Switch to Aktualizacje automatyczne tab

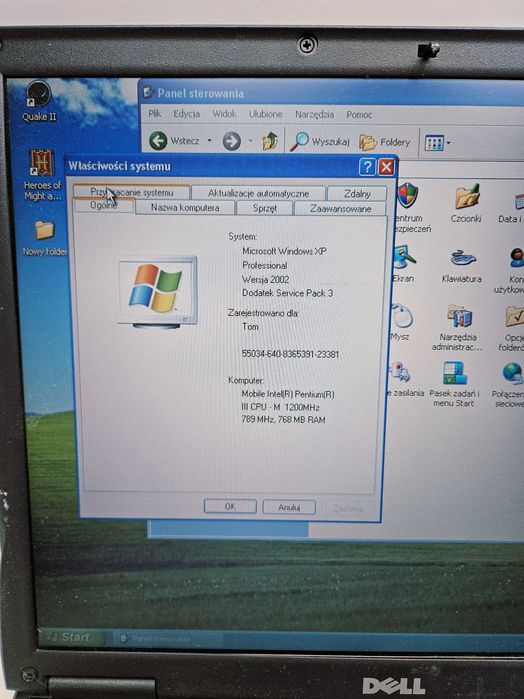[258, 193]
